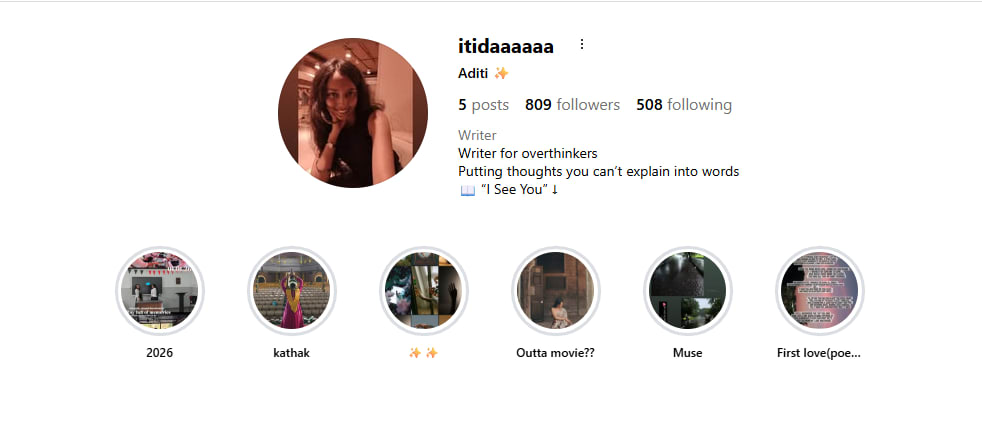The width and height of the screenshot is (982, 423).
Task: Open the three-dot options menu beside username
Action: point(582,44)
